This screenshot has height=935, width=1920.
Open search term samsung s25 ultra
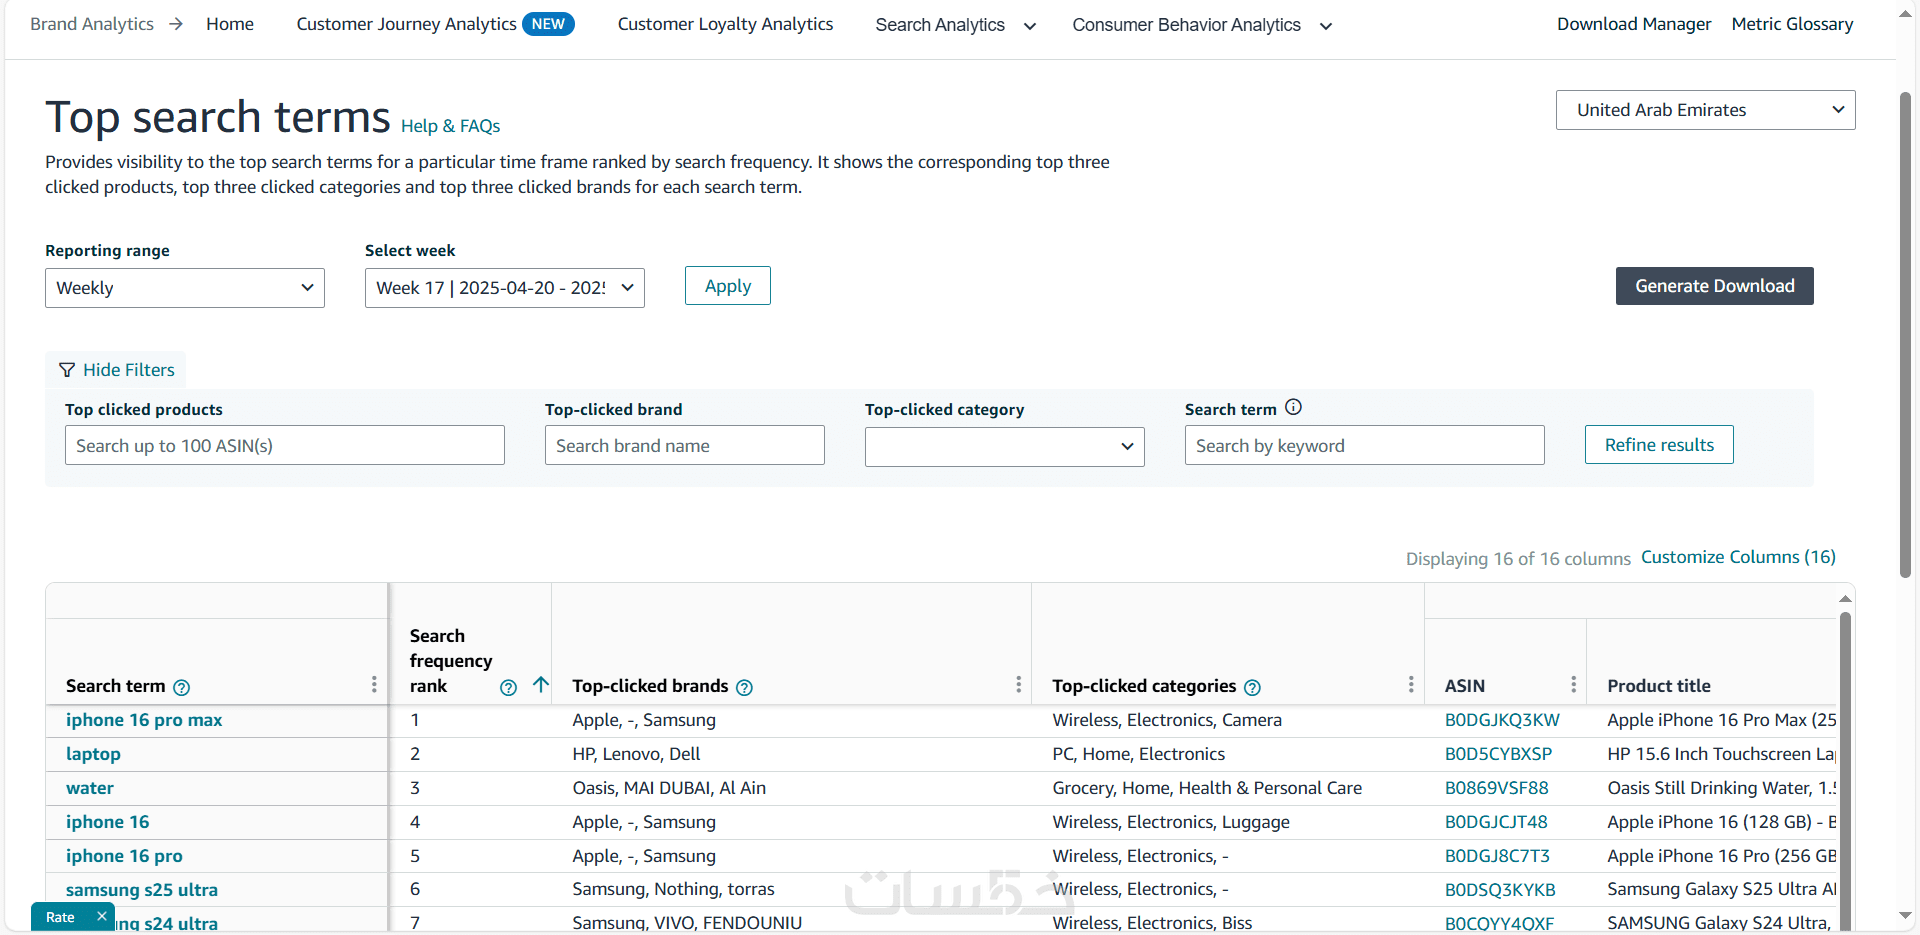(142, 890)
